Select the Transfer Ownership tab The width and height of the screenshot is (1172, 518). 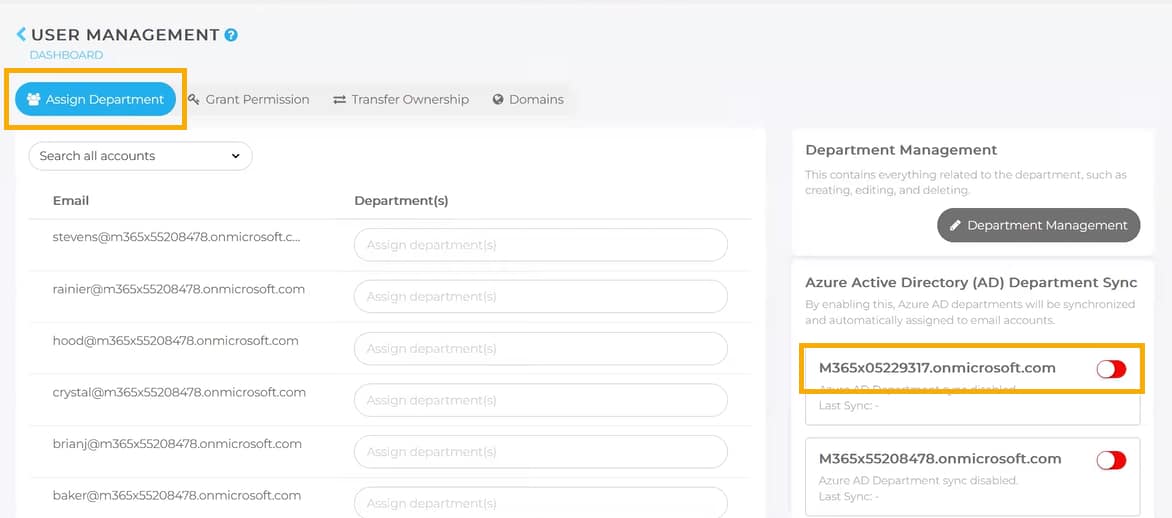[410, 99]
